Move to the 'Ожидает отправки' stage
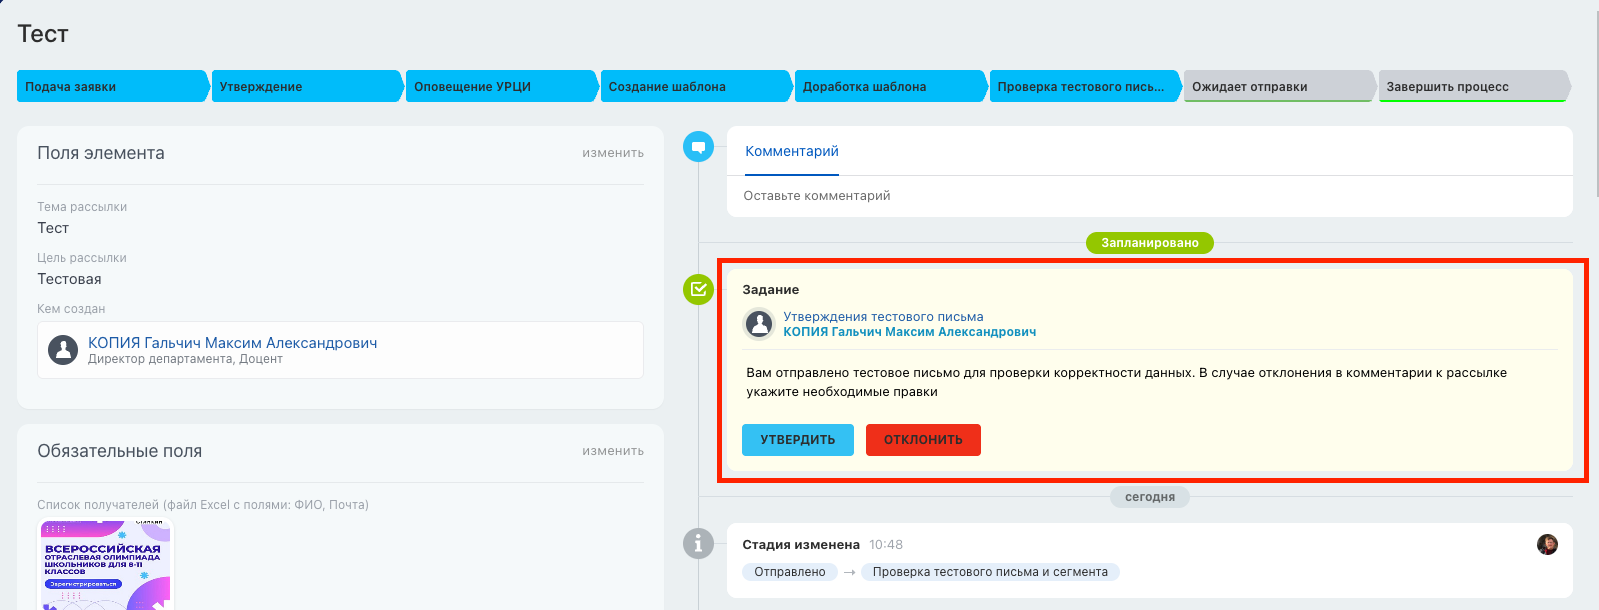The image size is (1599, 610). point(1279,86)
